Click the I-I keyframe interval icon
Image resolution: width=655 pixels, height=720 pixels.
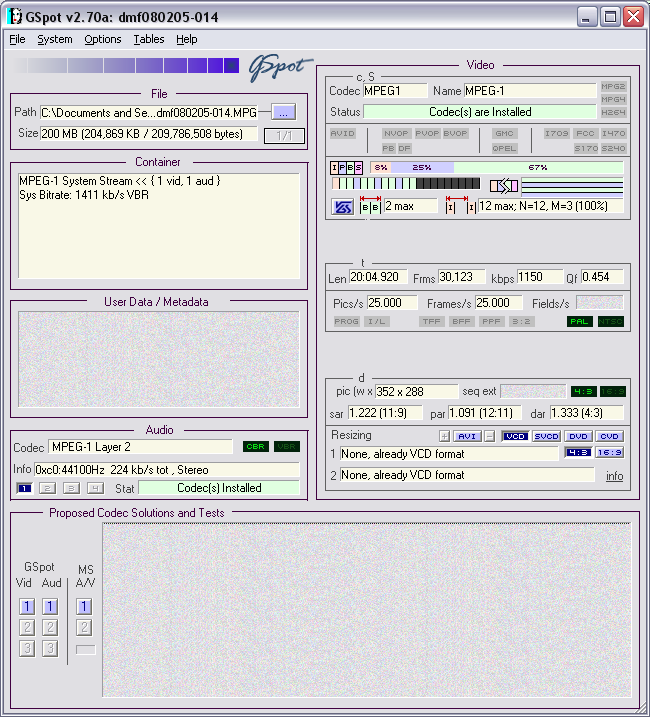pos(460,205)
